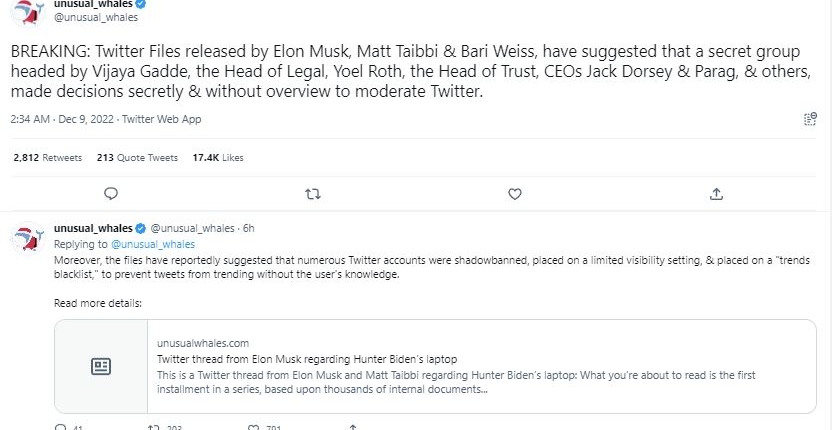Viewport: 832px width, 430px height.
Task: Click the article icon in the link card
Action: (x=100, y=366)
